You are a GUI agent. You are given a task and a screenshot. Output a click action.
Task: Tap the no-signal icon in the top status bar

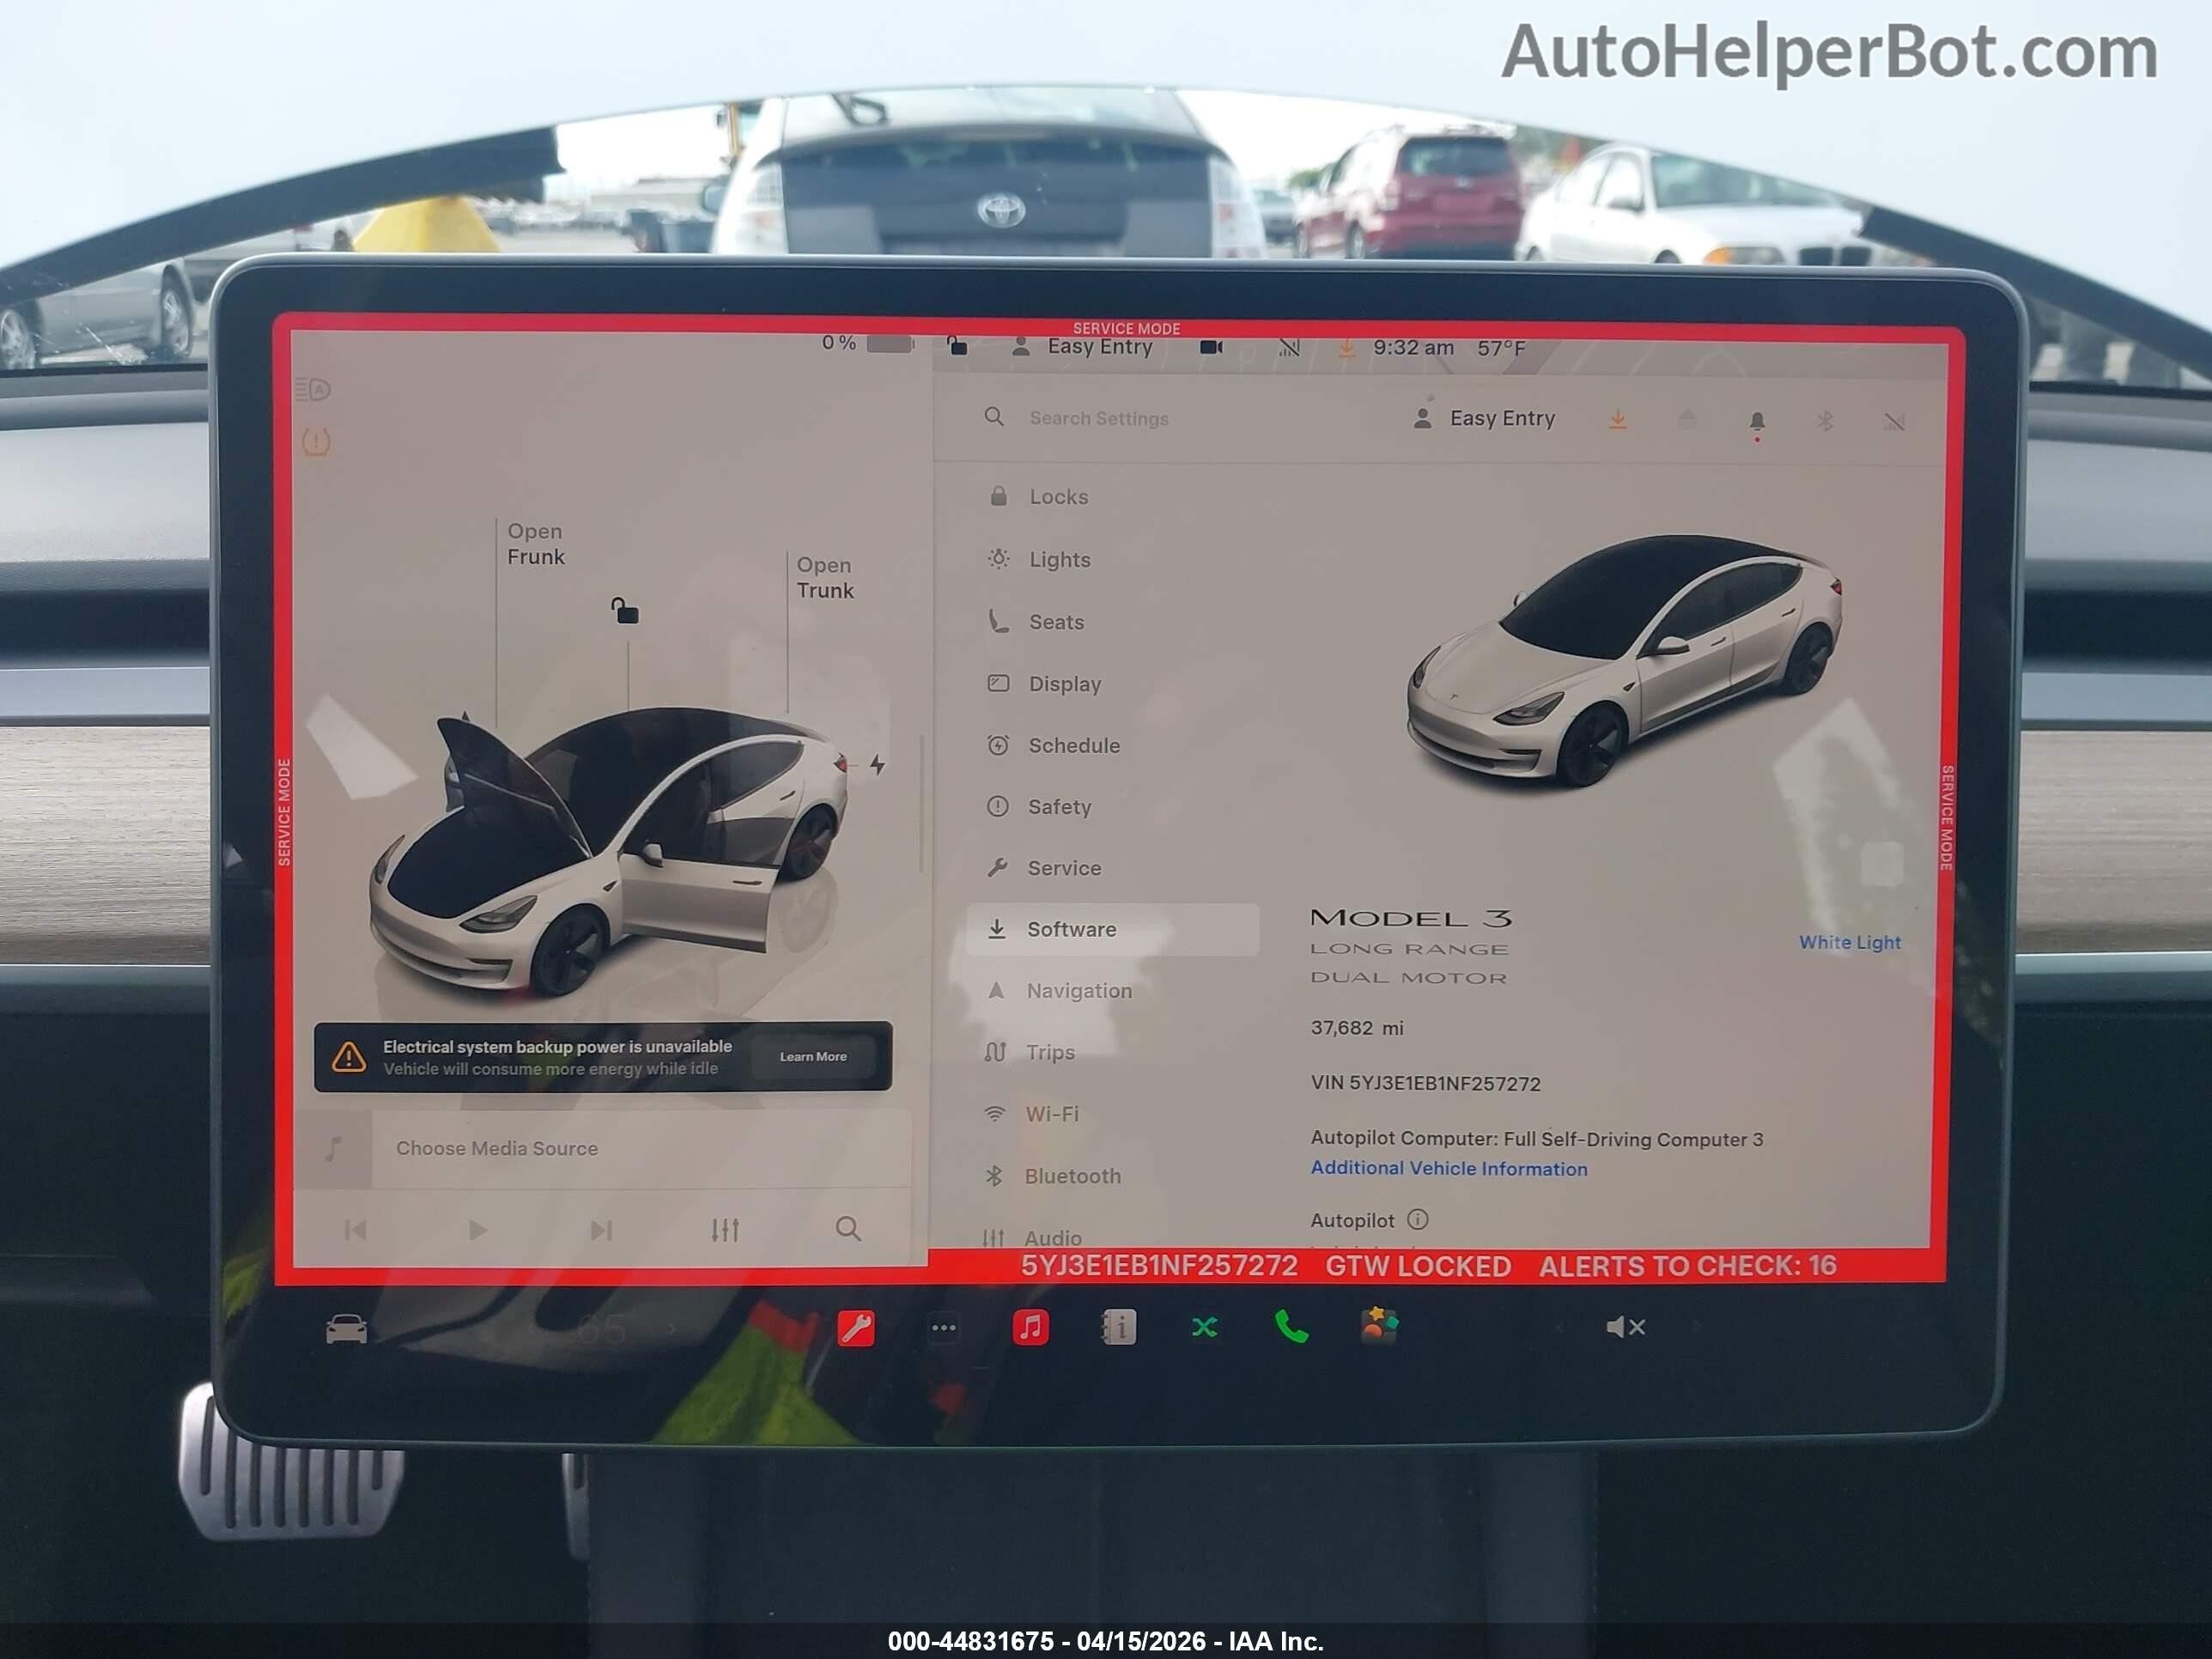1289,348
